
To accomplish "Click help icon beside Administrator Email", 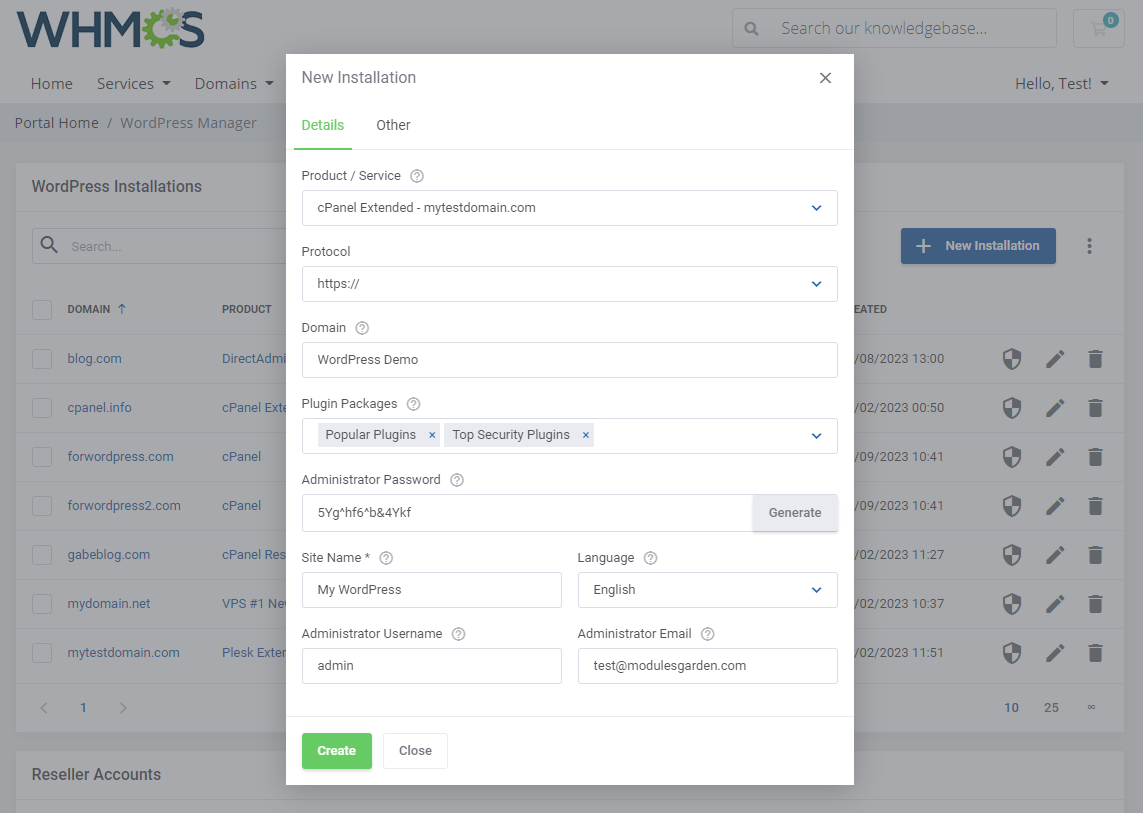I will 707,634.
